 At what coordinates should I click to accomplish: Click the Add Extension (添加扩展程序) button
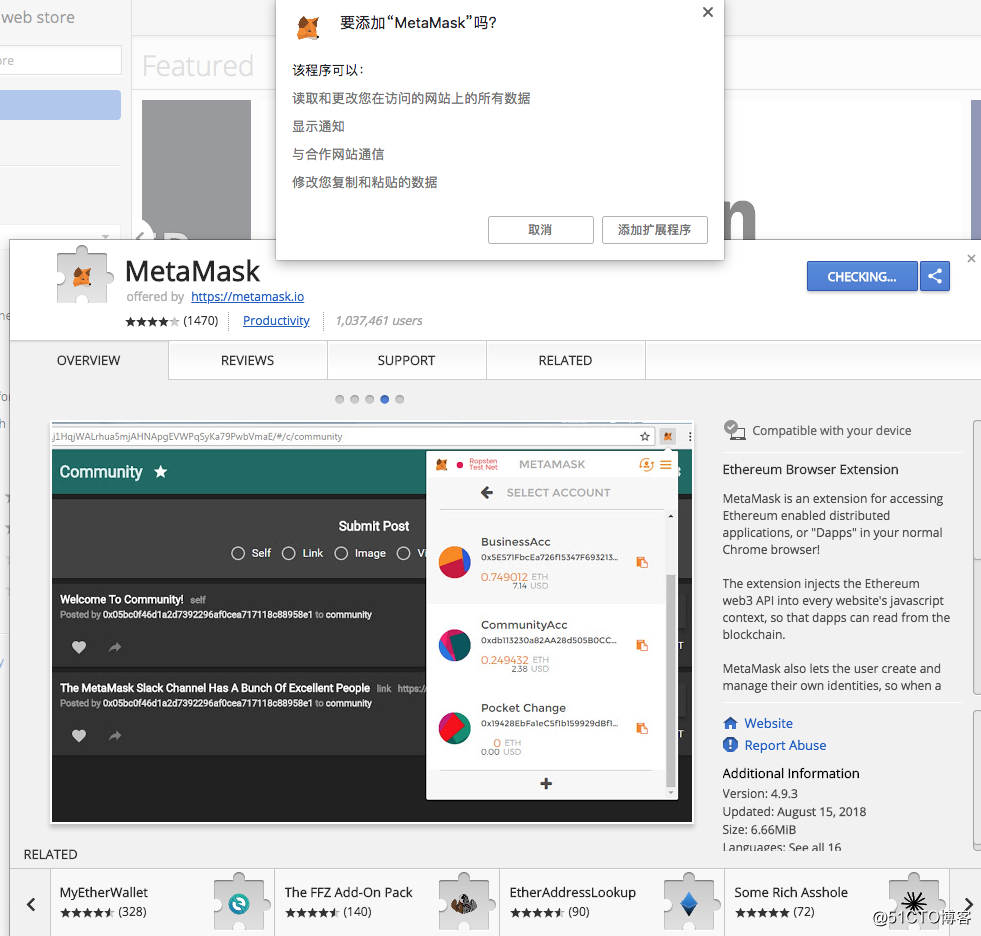(x=654, y=230)
